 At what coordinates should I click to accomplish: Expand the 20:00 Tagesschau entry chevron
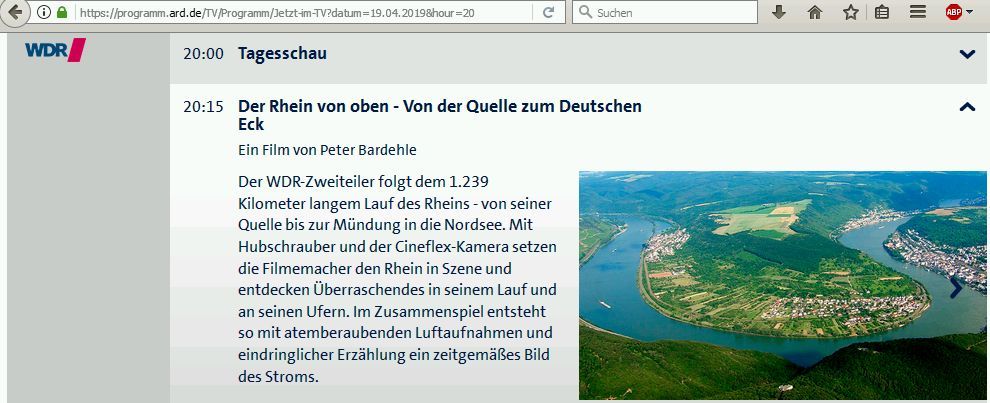(x=967, y=54)
